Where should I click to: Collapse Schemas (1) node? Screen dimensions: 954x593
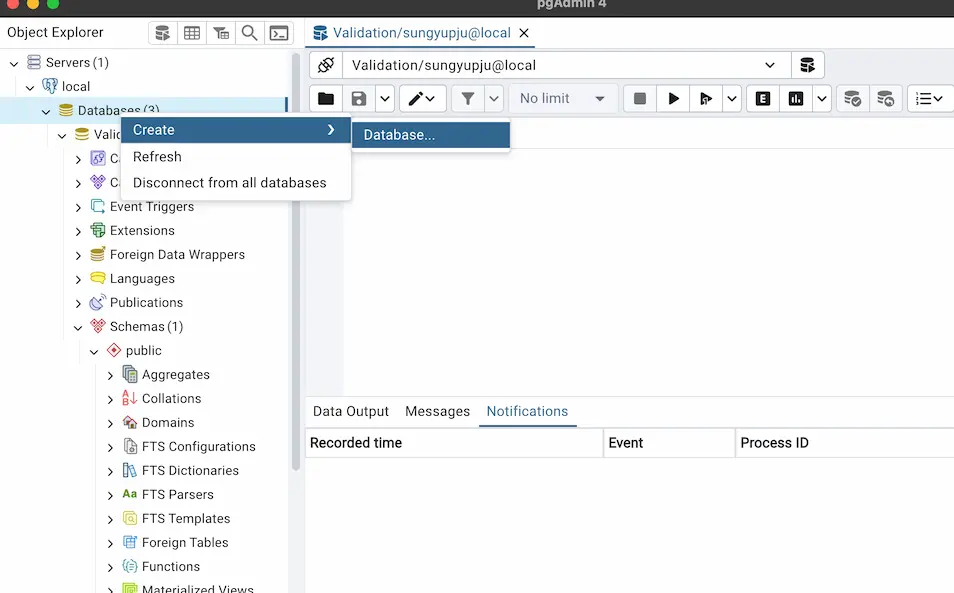[78, 328]
